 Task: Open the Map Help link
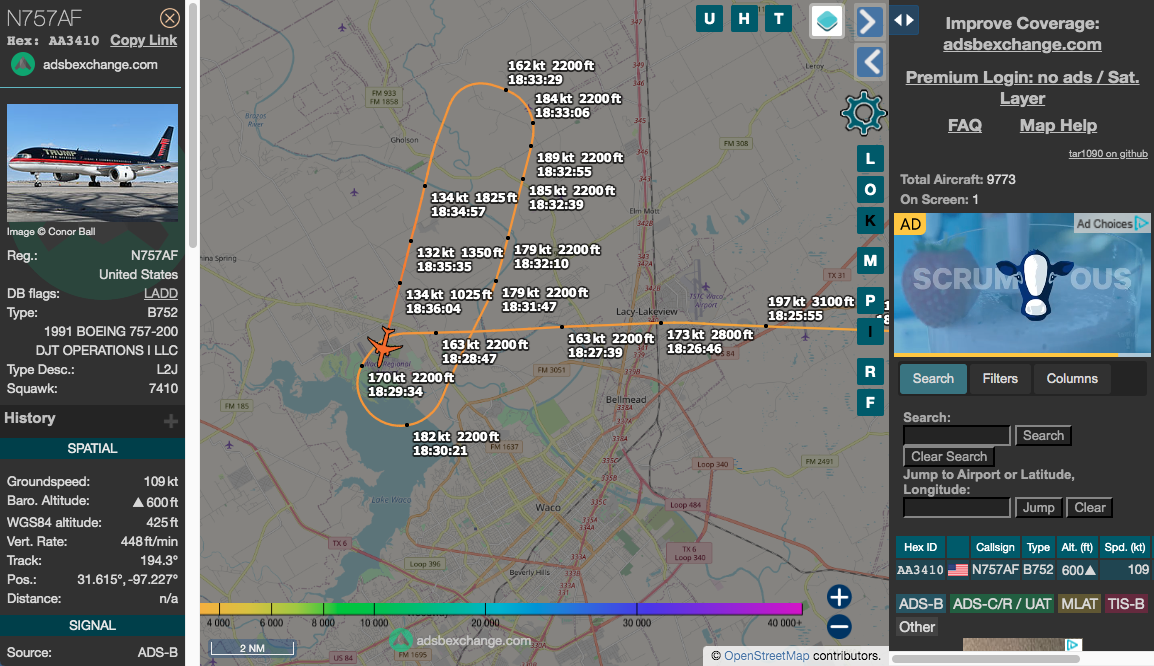tap(1058, 126)
